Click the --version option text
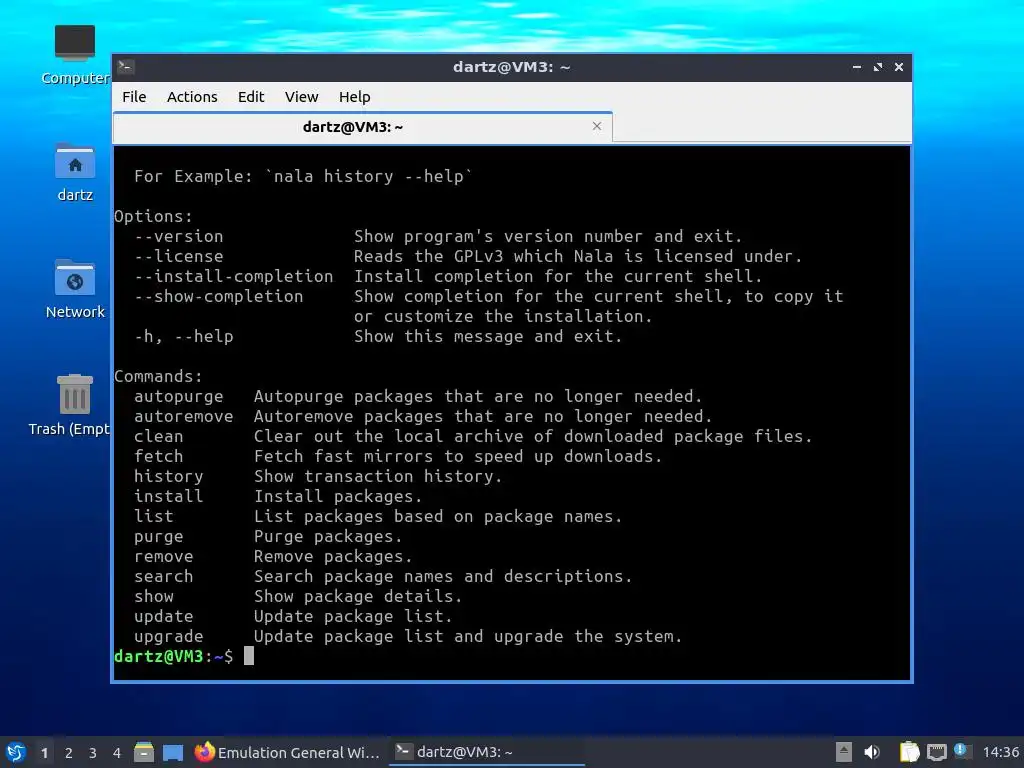 click(x=179, y=236)
